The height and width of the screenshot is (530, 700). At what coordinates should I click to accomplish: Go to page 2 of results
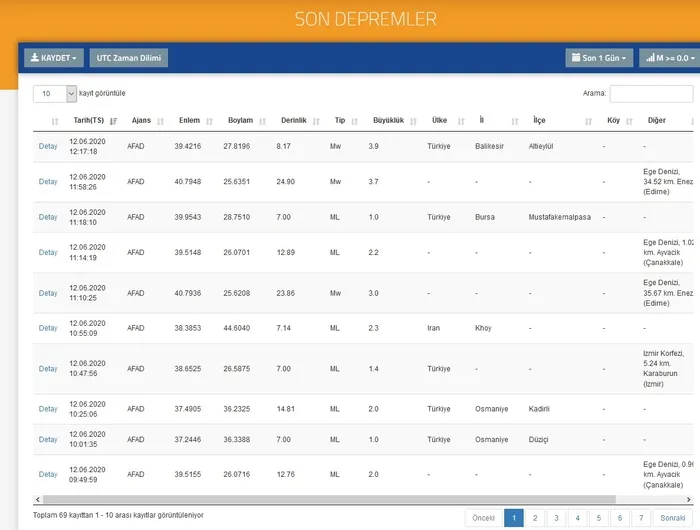pyautogui.click(x=536, y=518)
